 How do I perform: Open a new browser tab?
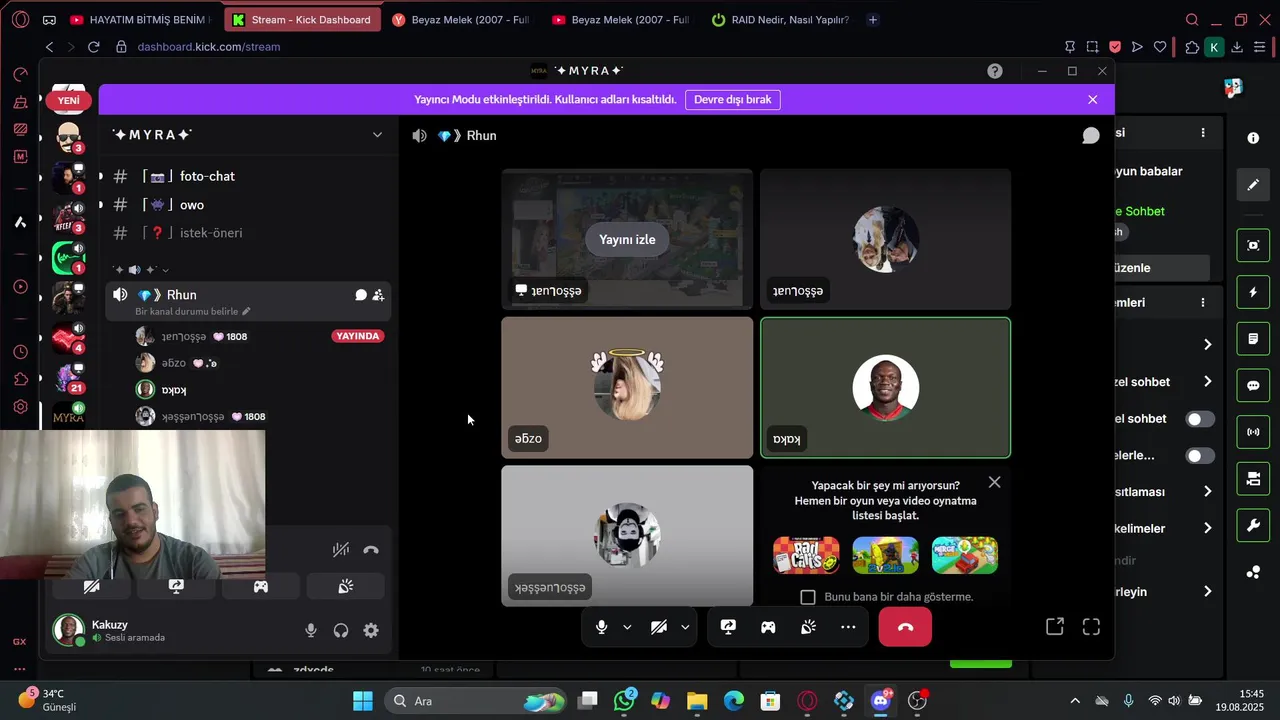(873, 19)
